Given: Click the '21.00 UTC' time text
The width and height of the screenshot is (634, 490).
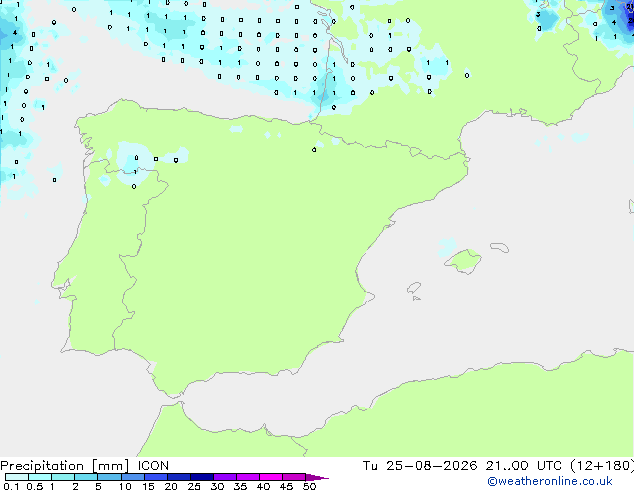Looking at the screenshot, I should coord(524,466).
